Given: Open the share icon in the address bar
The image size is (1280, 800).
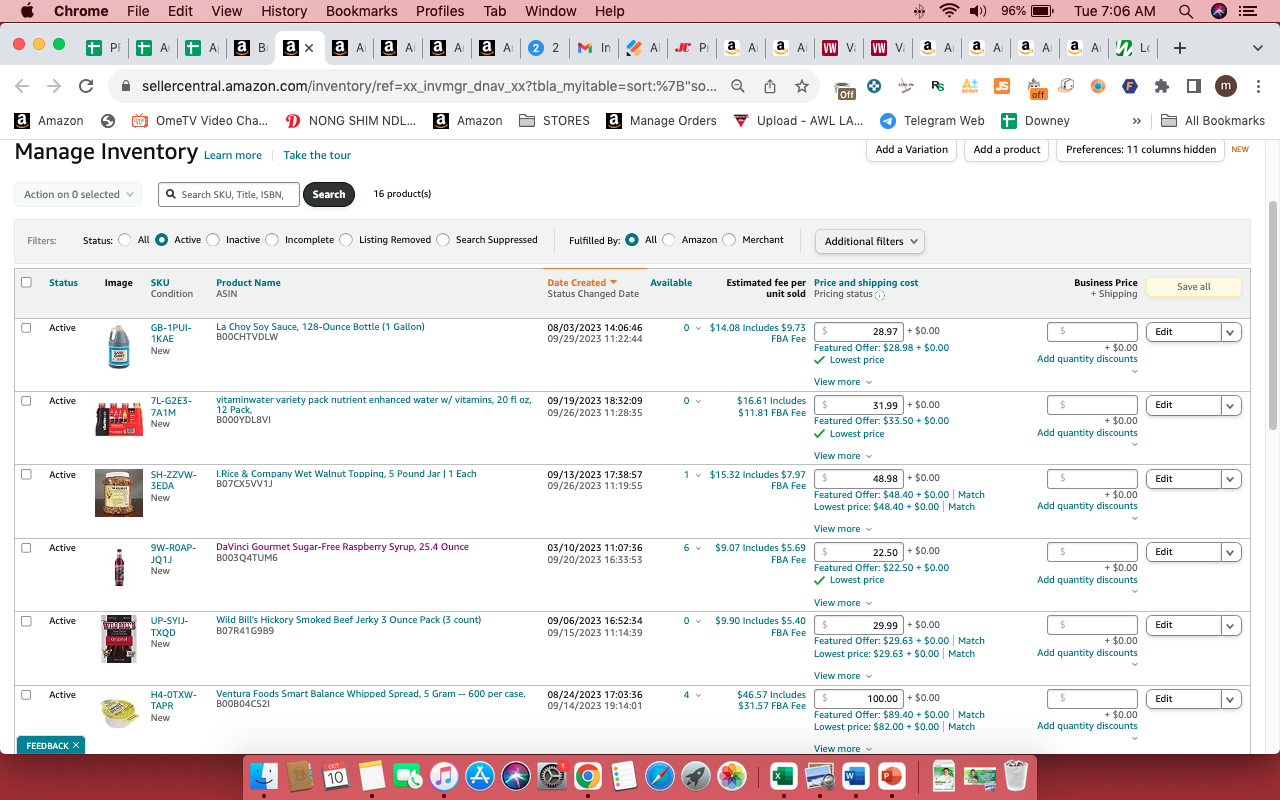Looking at the screenshot, I should [x=770, y=86].
